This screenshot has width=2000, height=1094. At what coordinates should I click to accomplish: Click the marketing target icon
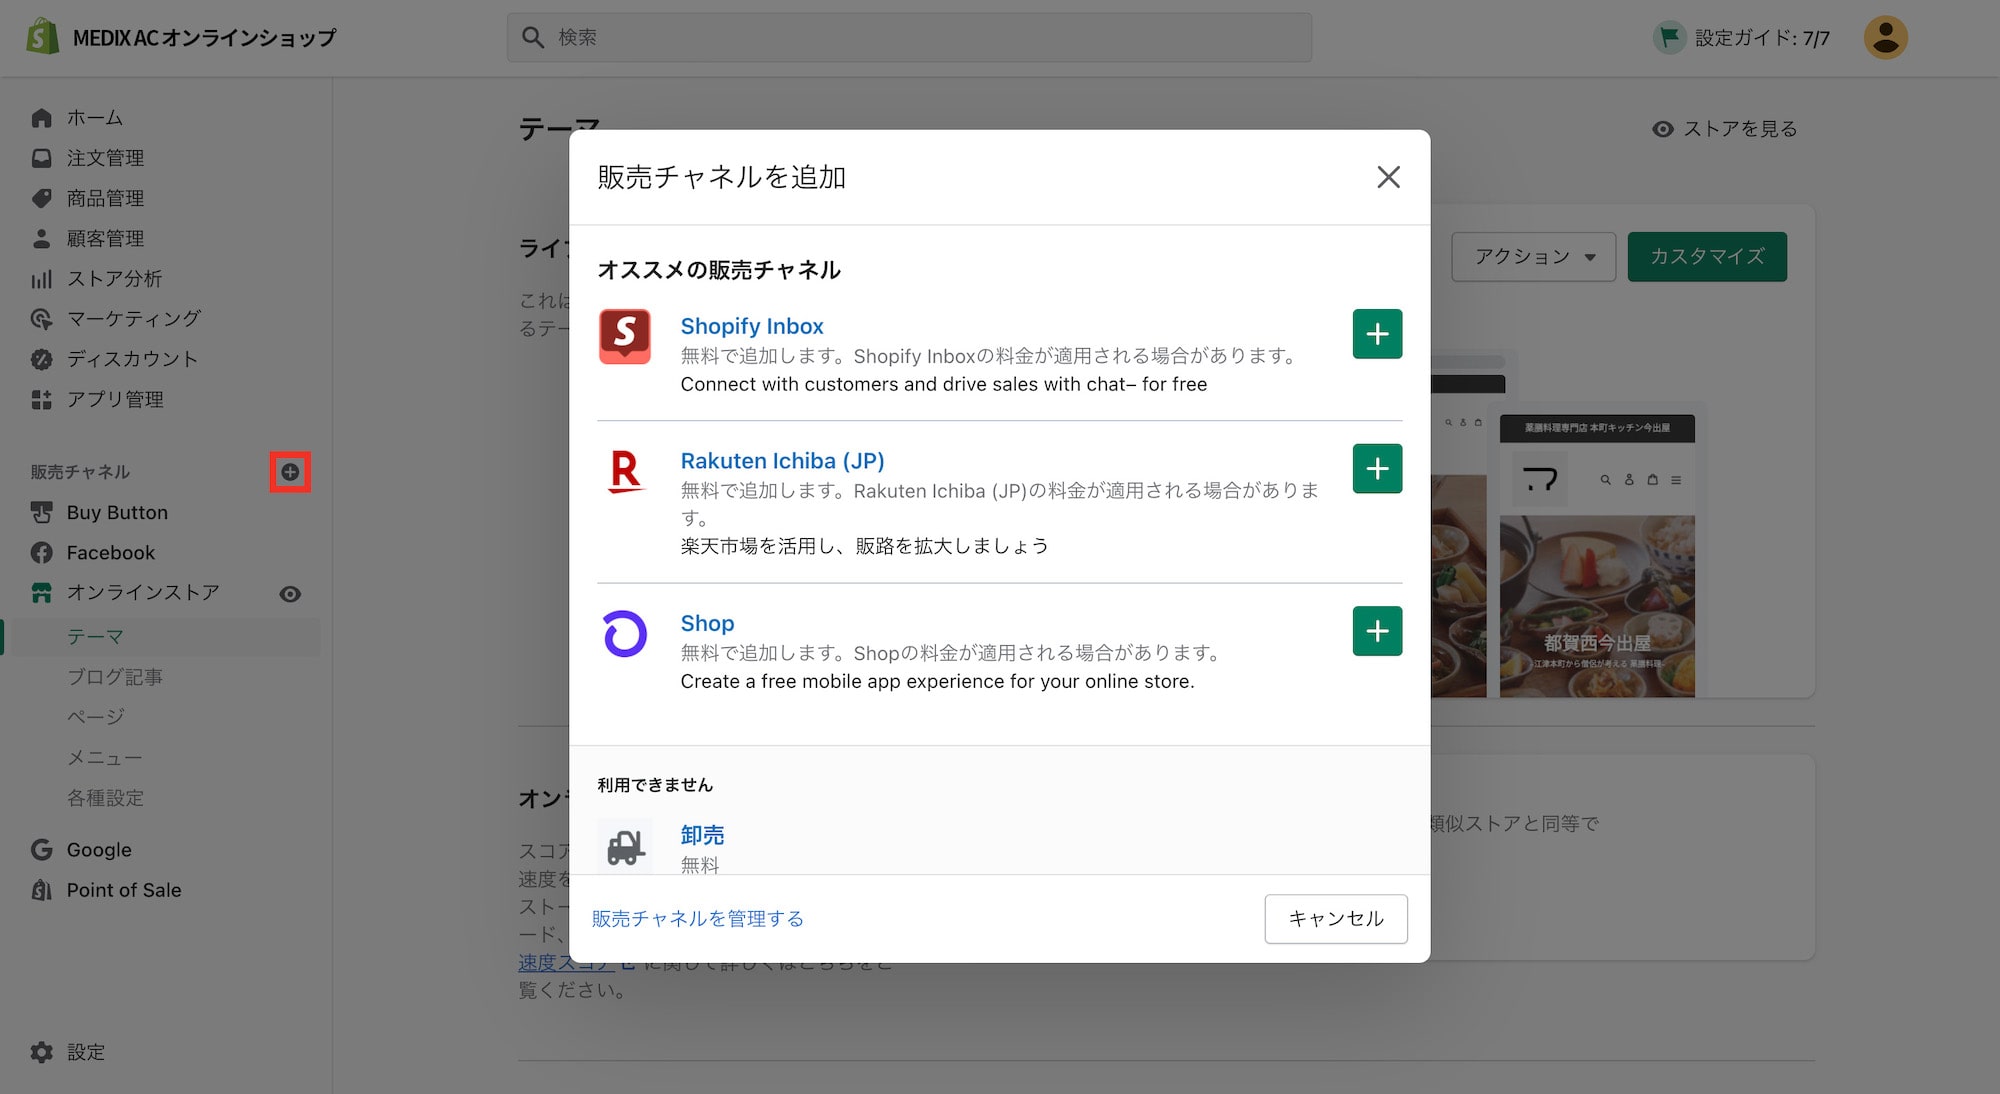41,319
